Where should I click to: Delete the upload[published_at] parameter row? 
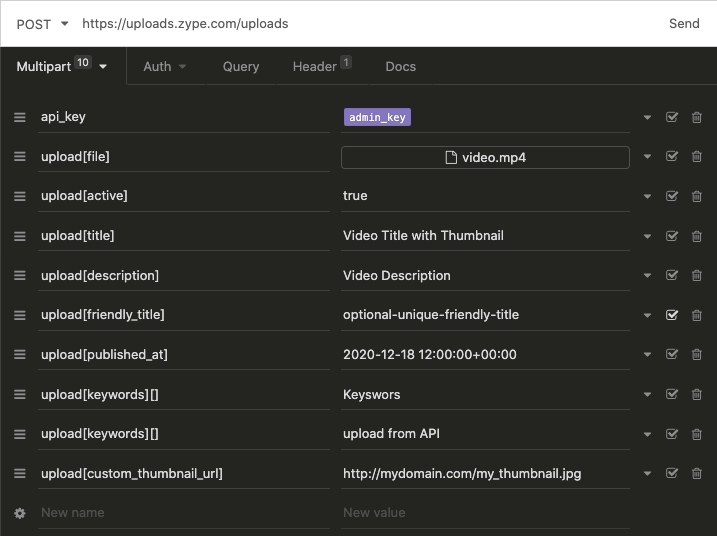point(696,354)
